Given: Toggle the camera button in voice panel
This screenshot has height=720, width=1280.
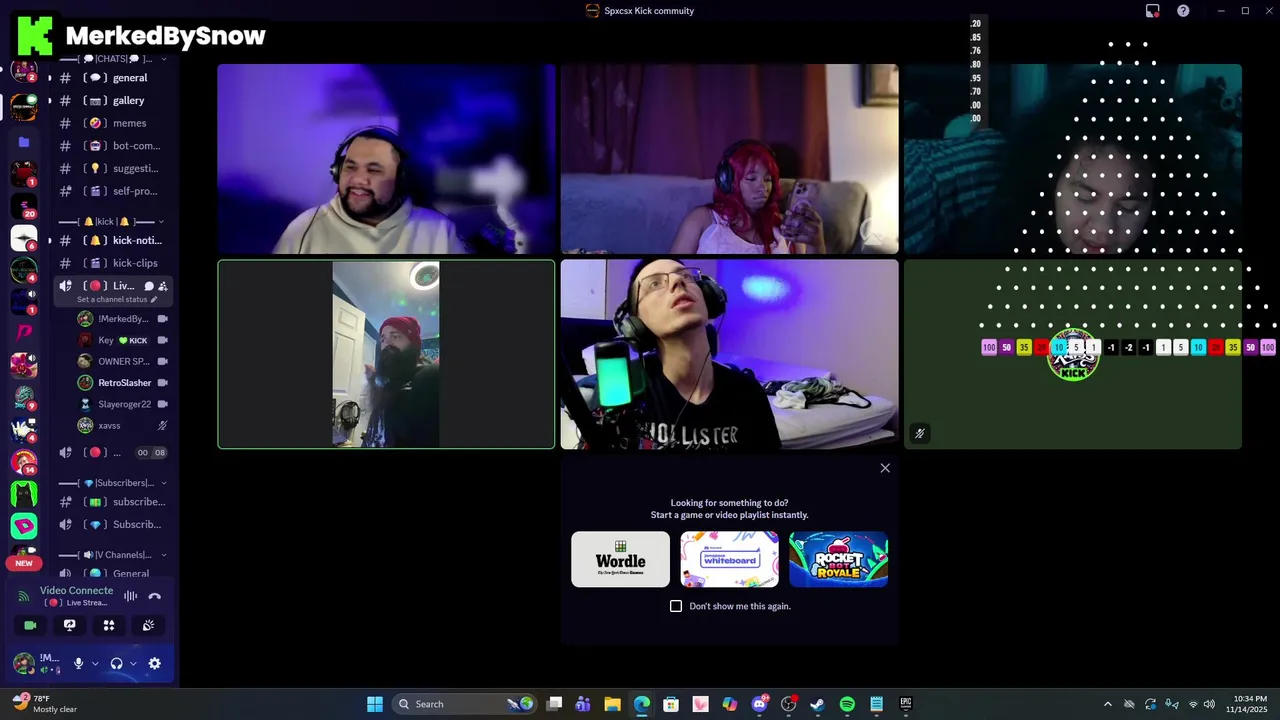Looking at the screenshot, I should click(30, 625).
